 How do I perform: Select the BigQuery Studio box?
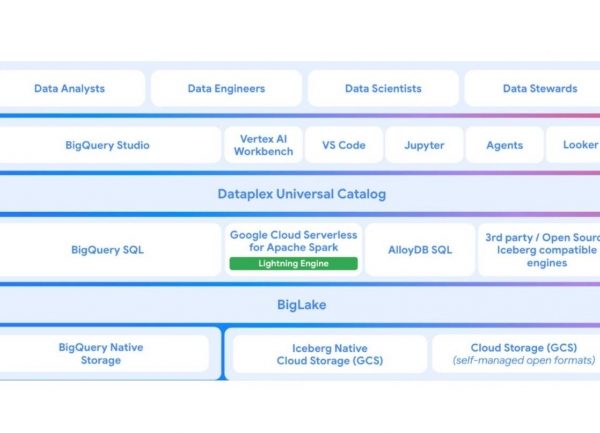[x=109, y=145]
